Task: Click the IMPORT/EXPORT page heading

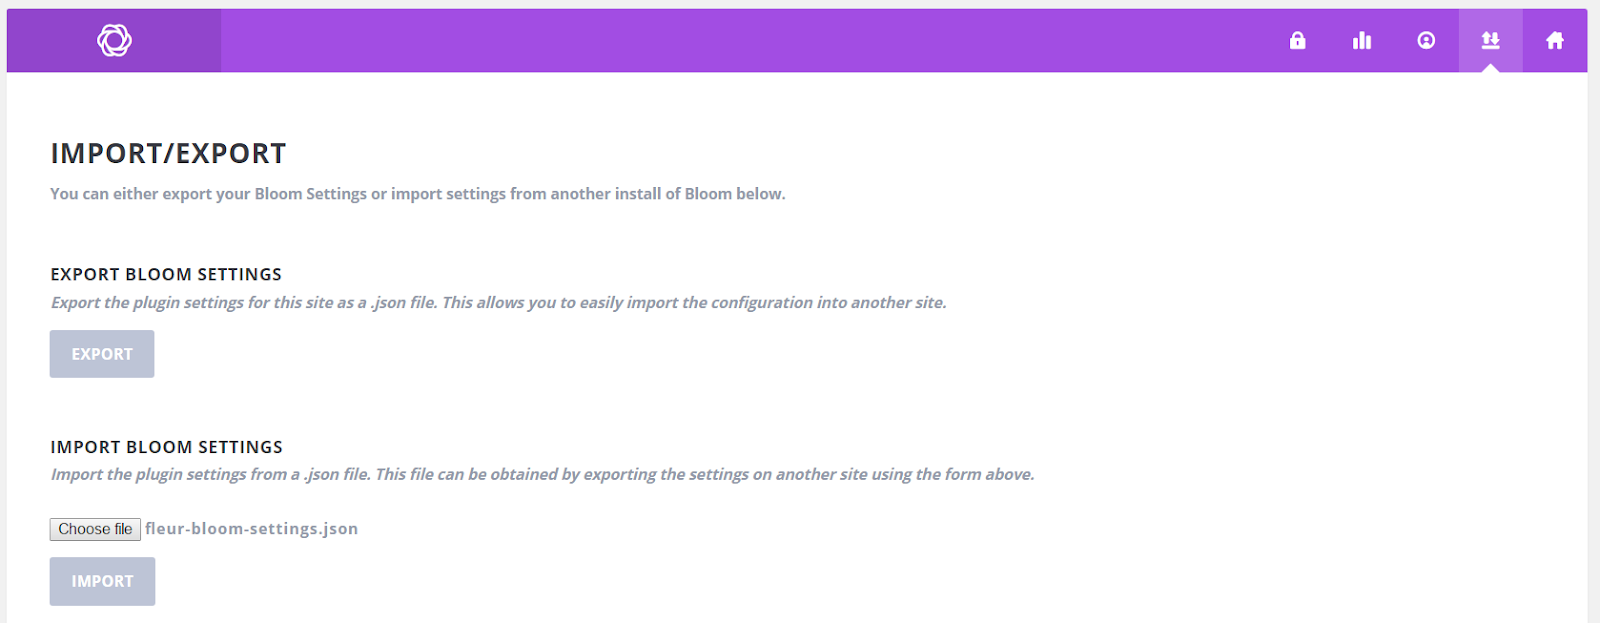Action: coord(168,153)
